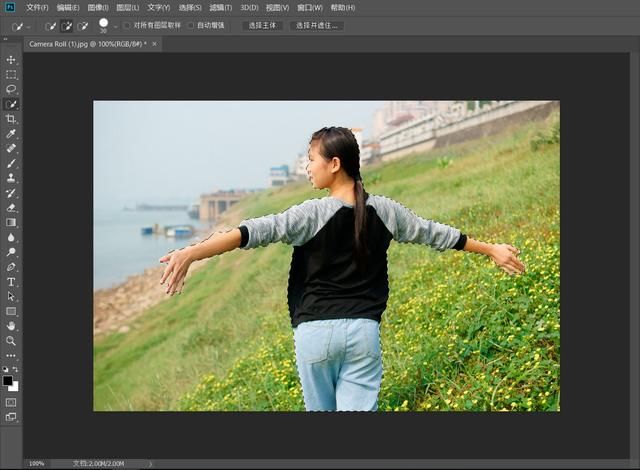Open the Edit Toolbar three-dots menu
This screenshot has width=640, height=470.
pos(11,356)
